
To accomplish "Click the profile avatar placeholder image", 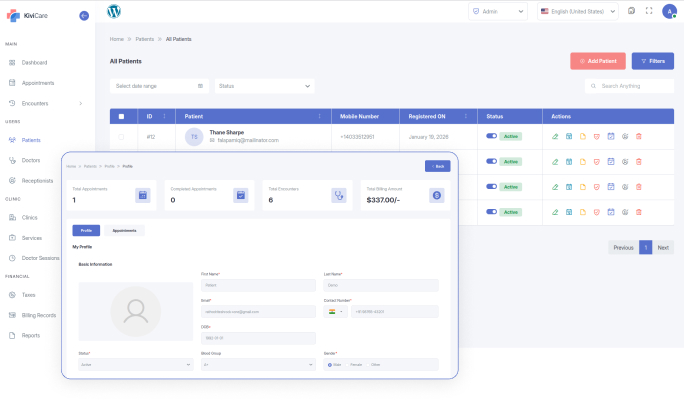I will (136, 311).
